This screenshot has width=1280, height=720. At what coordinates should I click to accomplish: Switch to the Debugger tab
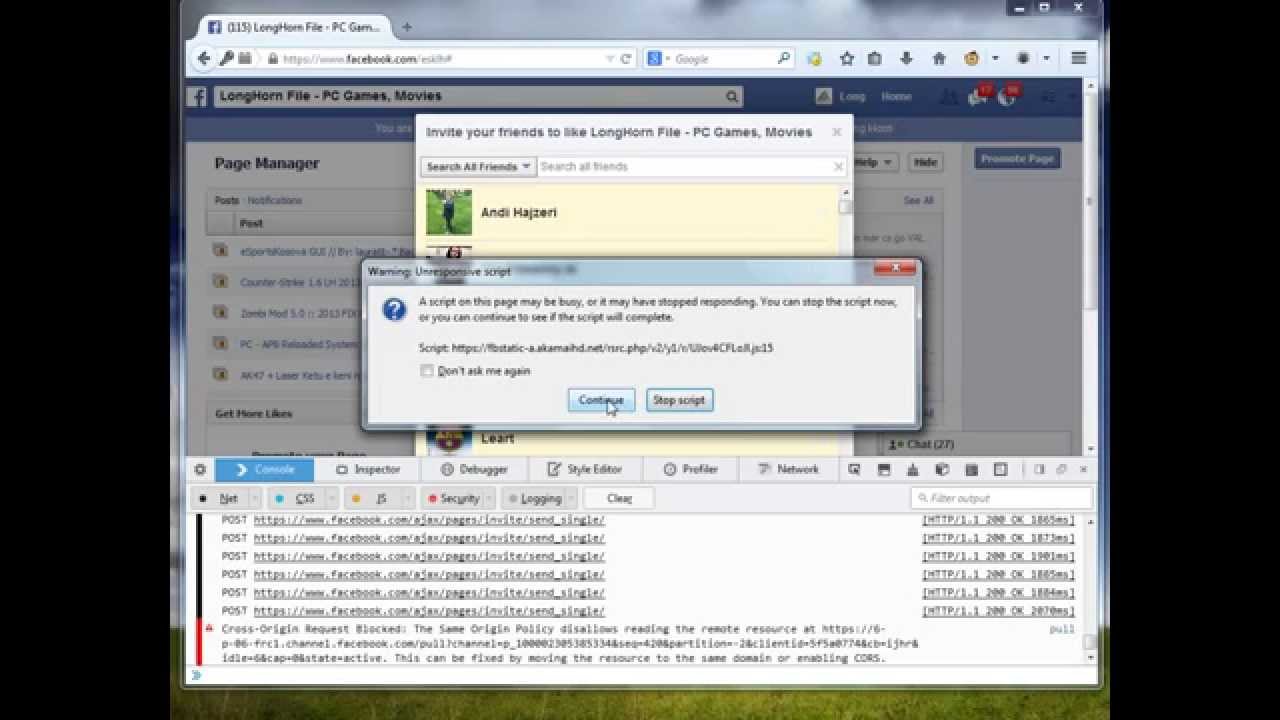click(x=474, y=469)
